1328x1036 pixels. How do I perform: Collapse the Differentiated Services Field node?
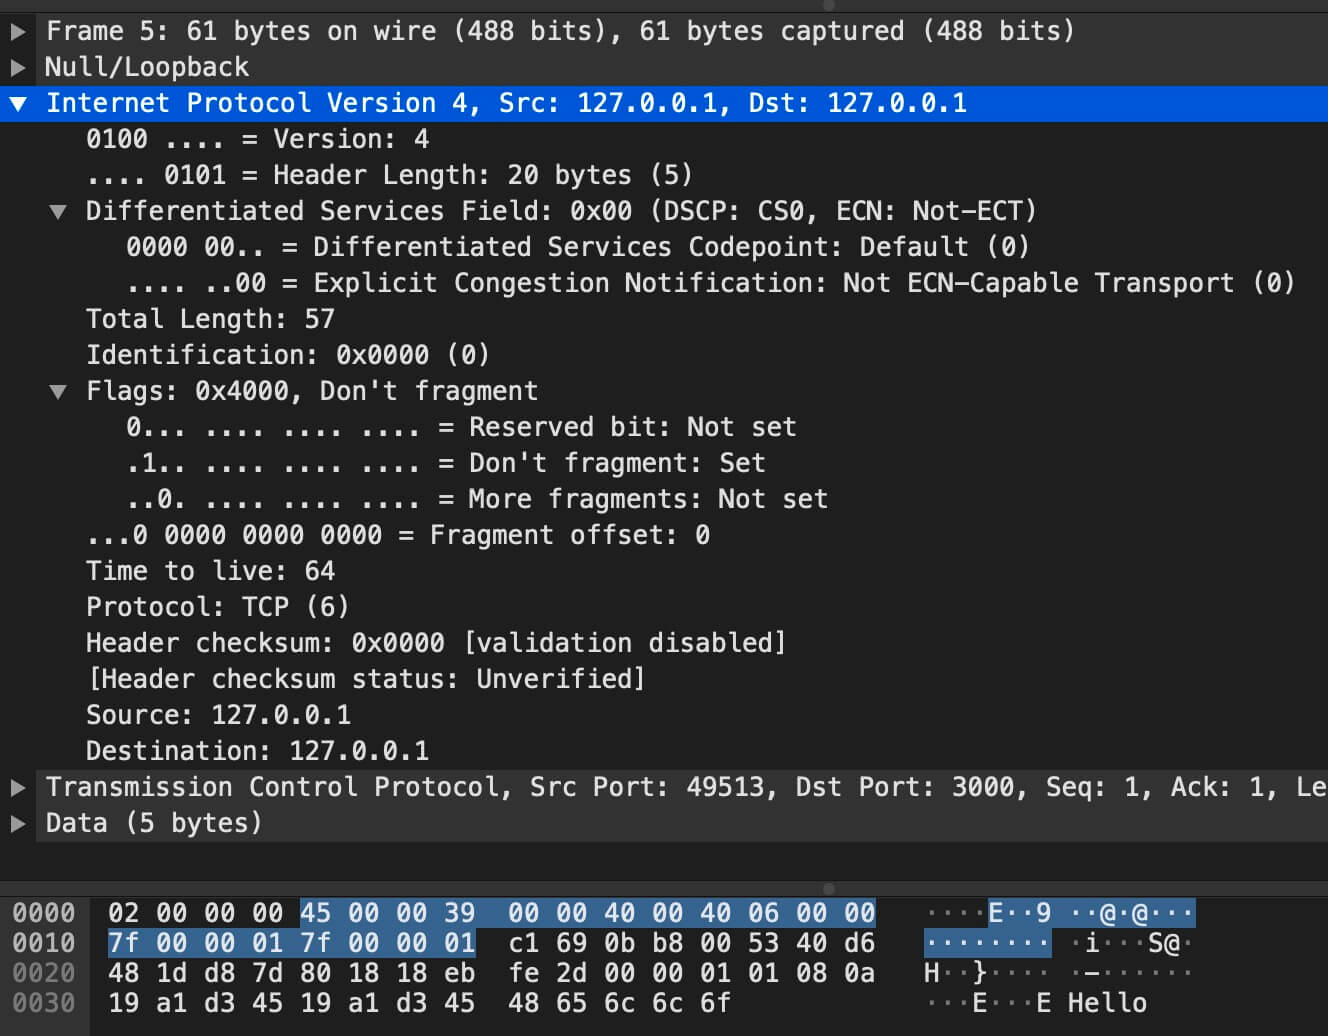point(58,211)
